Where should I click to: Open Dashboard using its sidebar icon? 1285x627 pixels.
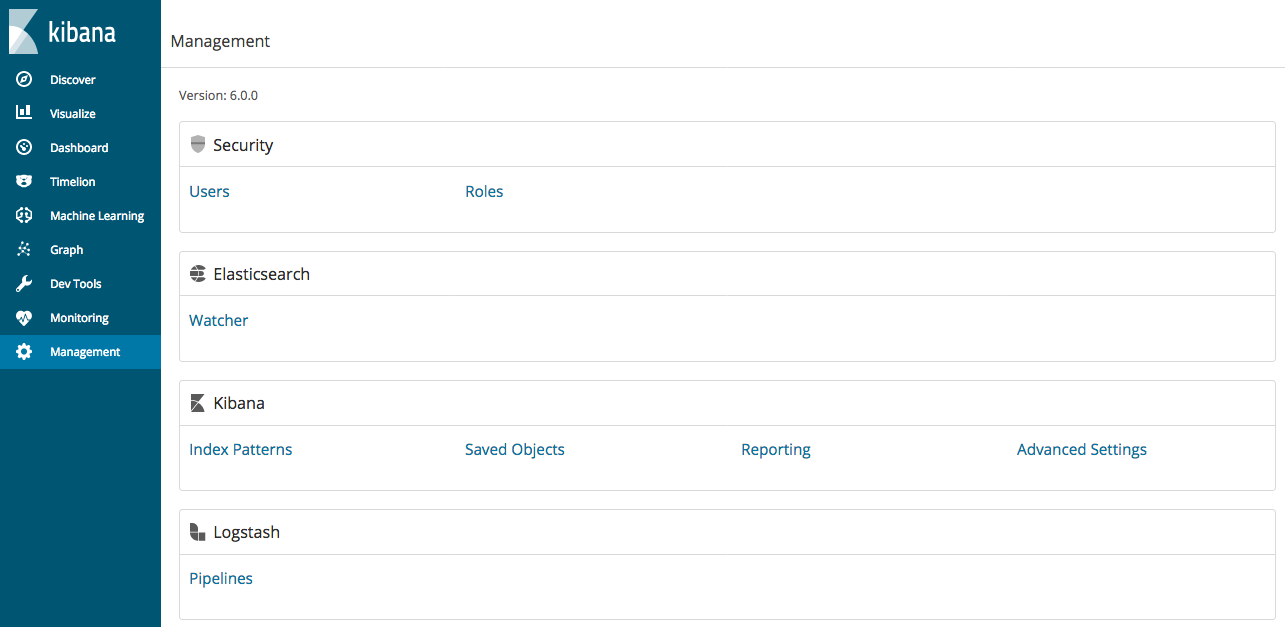point(23,147)
